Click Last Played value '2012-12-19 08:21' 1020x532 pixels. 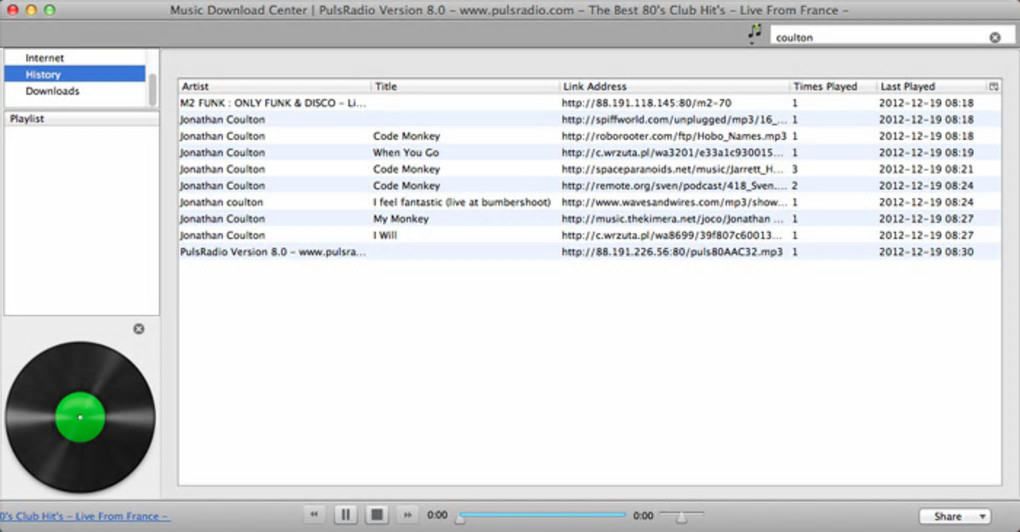(926, 169)
